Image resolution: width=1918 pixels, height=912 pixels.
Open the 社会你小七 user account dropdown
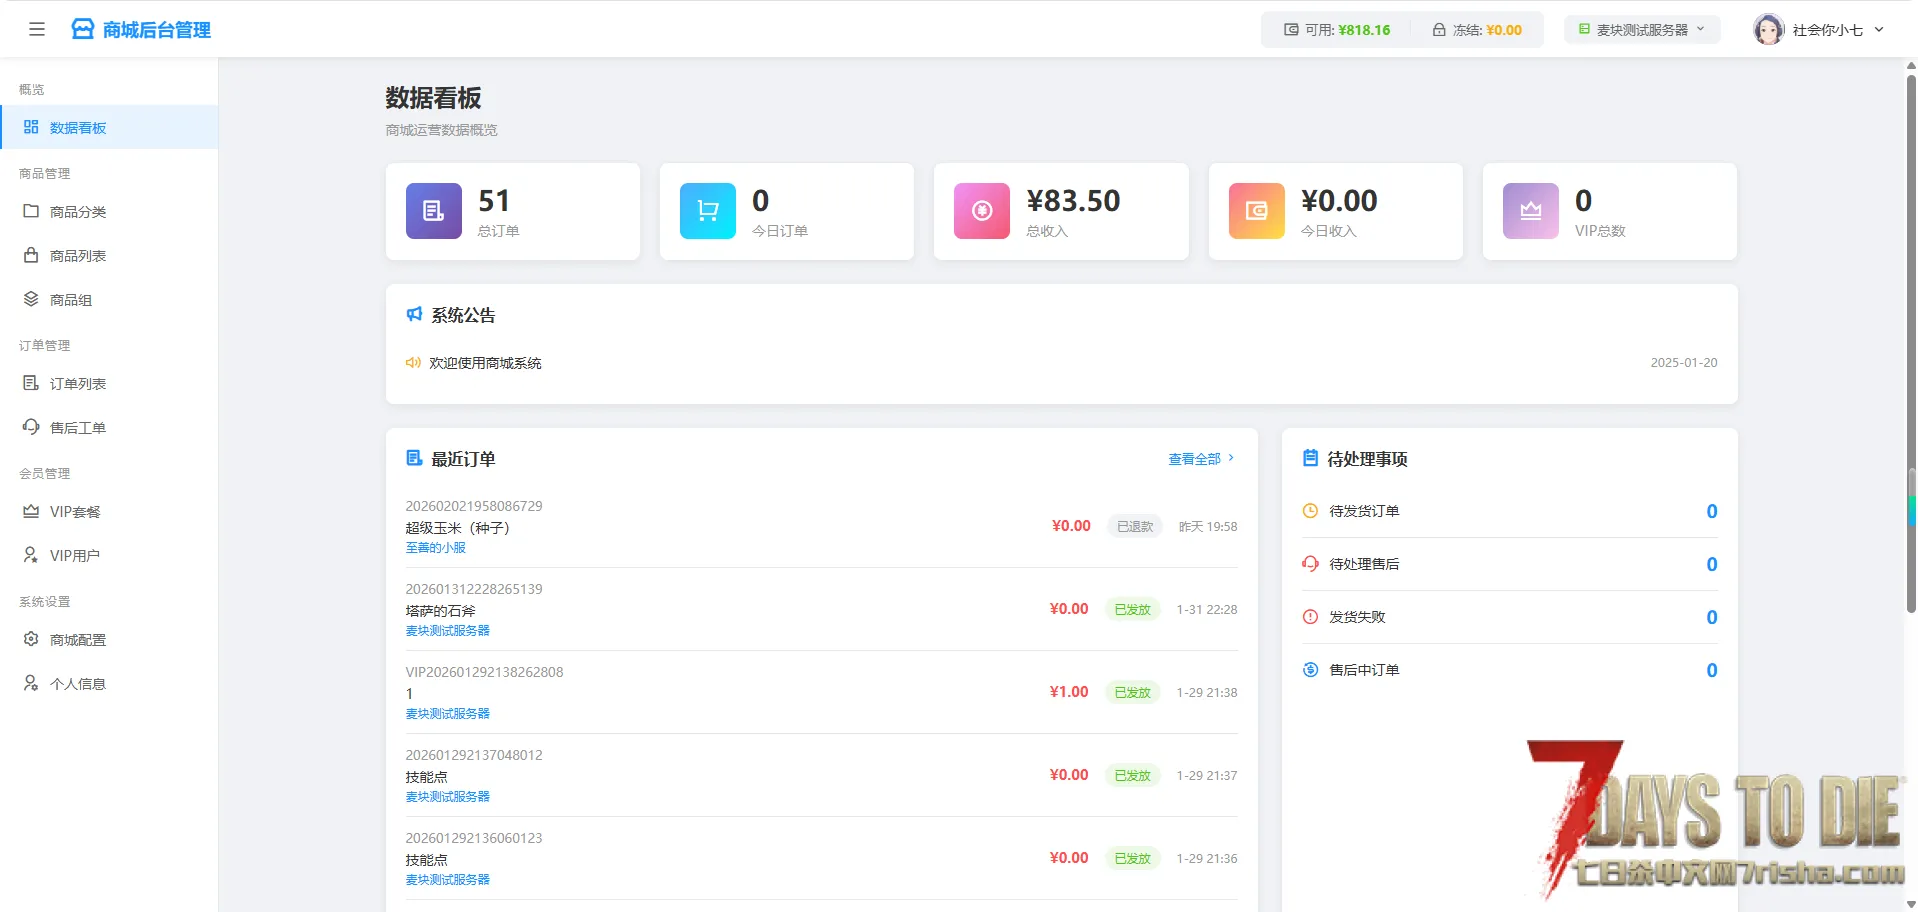1837,30
